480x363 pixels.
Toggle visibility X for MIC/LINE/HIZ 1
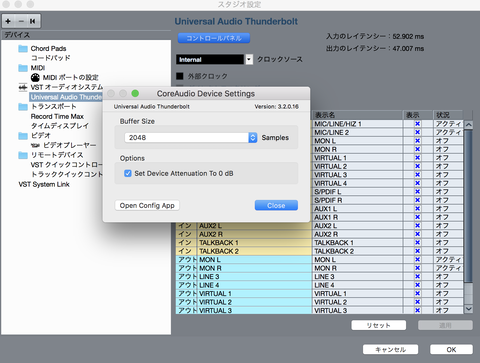coord(417,124)
